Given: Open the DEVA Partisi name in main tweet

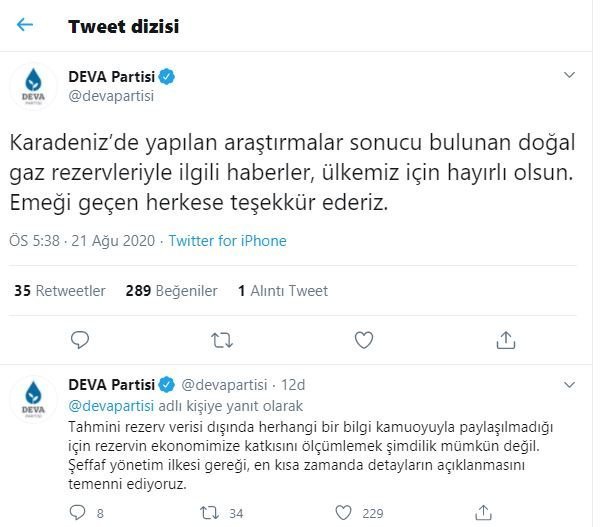Looking at the screenshot, I should pos(112,76).
